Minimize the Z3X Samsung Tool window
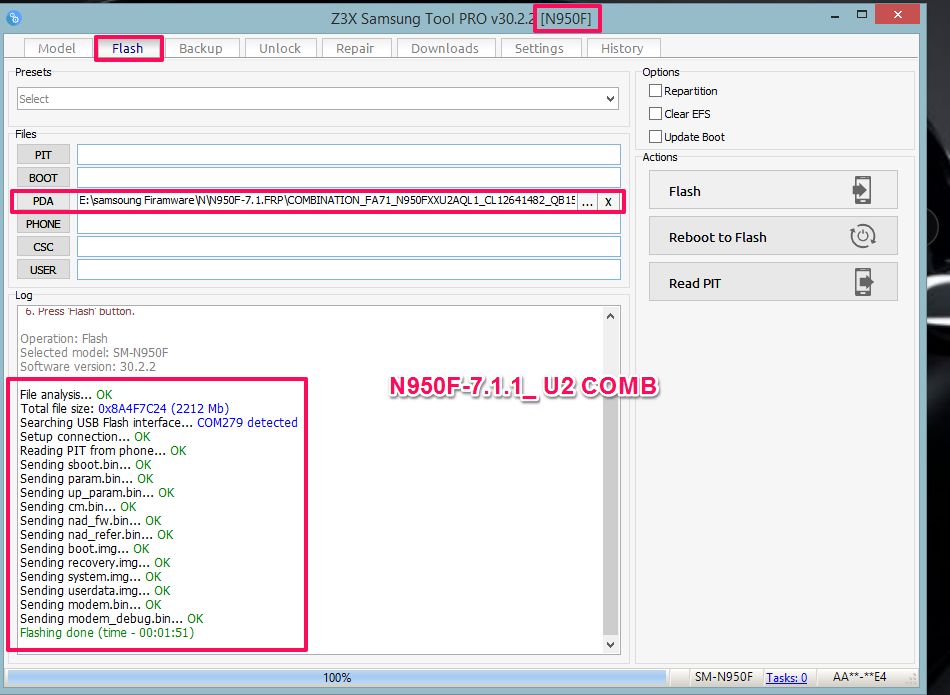This screenshot has width=950, height=695. pos(835,15)
